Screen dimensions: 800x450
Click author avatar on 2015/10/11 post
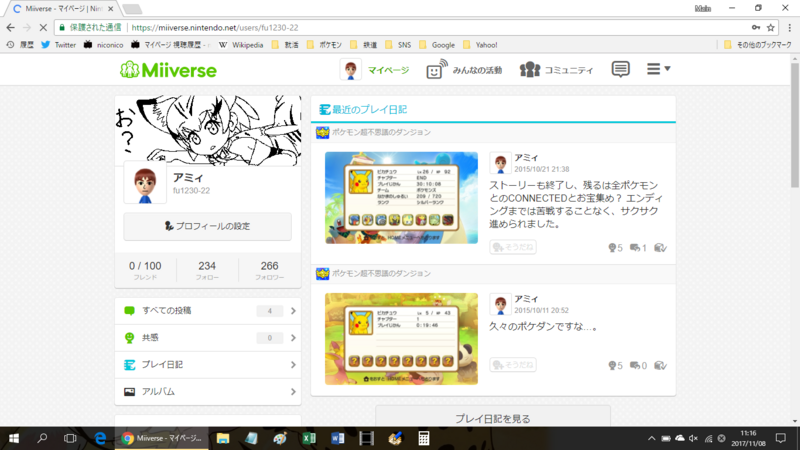[x=500, y=305]
